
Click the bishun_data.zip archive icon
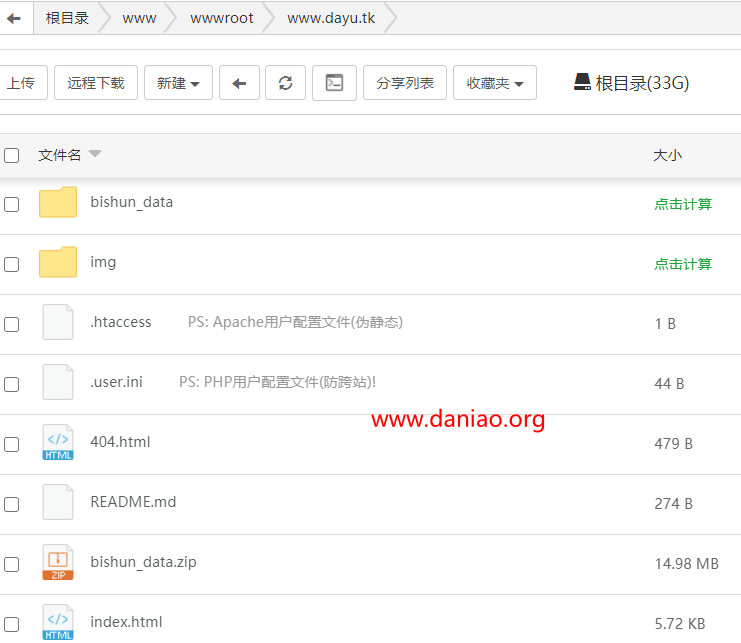click(x=58, y=562)
